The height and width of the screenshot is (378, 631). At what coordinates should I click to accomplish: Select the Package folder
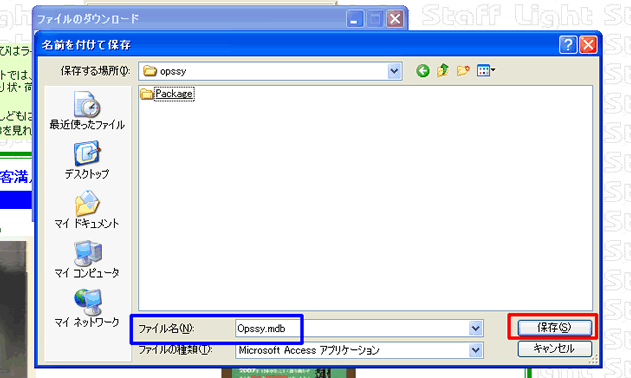pyautogui.click(x=167, y=94)
